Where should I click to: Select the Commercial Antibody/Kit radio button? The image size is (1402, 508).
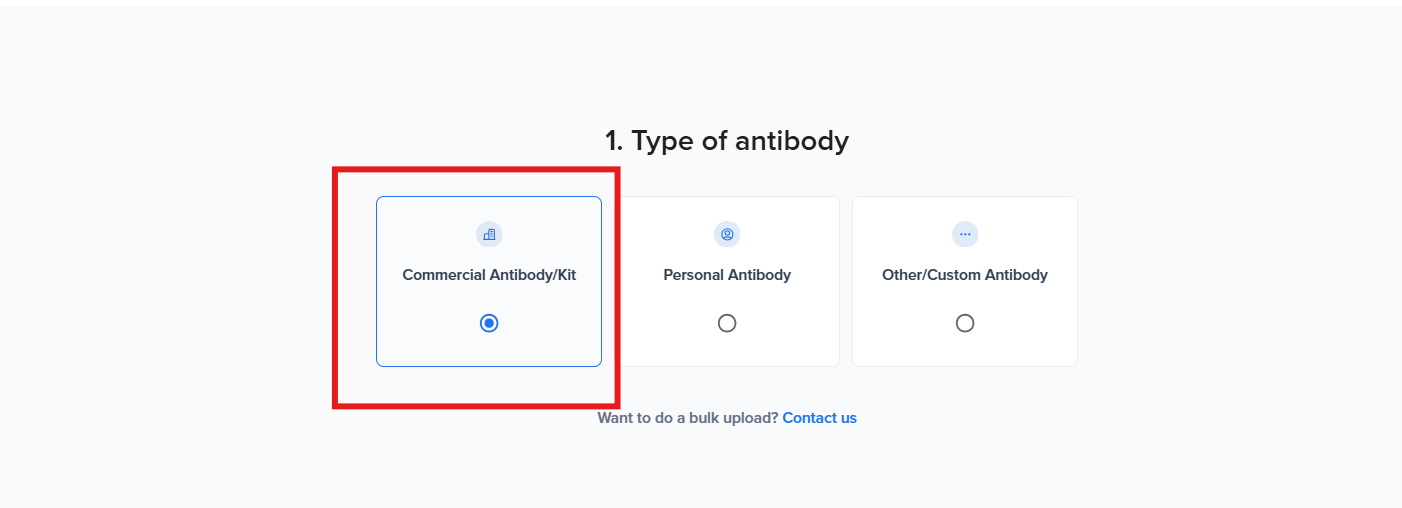point(489,323)
